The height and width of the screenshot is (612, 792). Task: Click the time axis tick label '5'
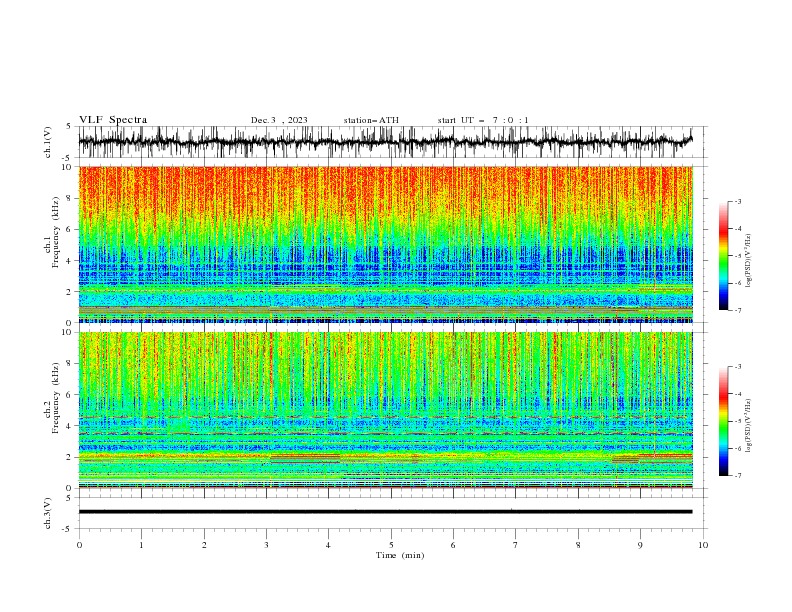[x=391, y=545]
